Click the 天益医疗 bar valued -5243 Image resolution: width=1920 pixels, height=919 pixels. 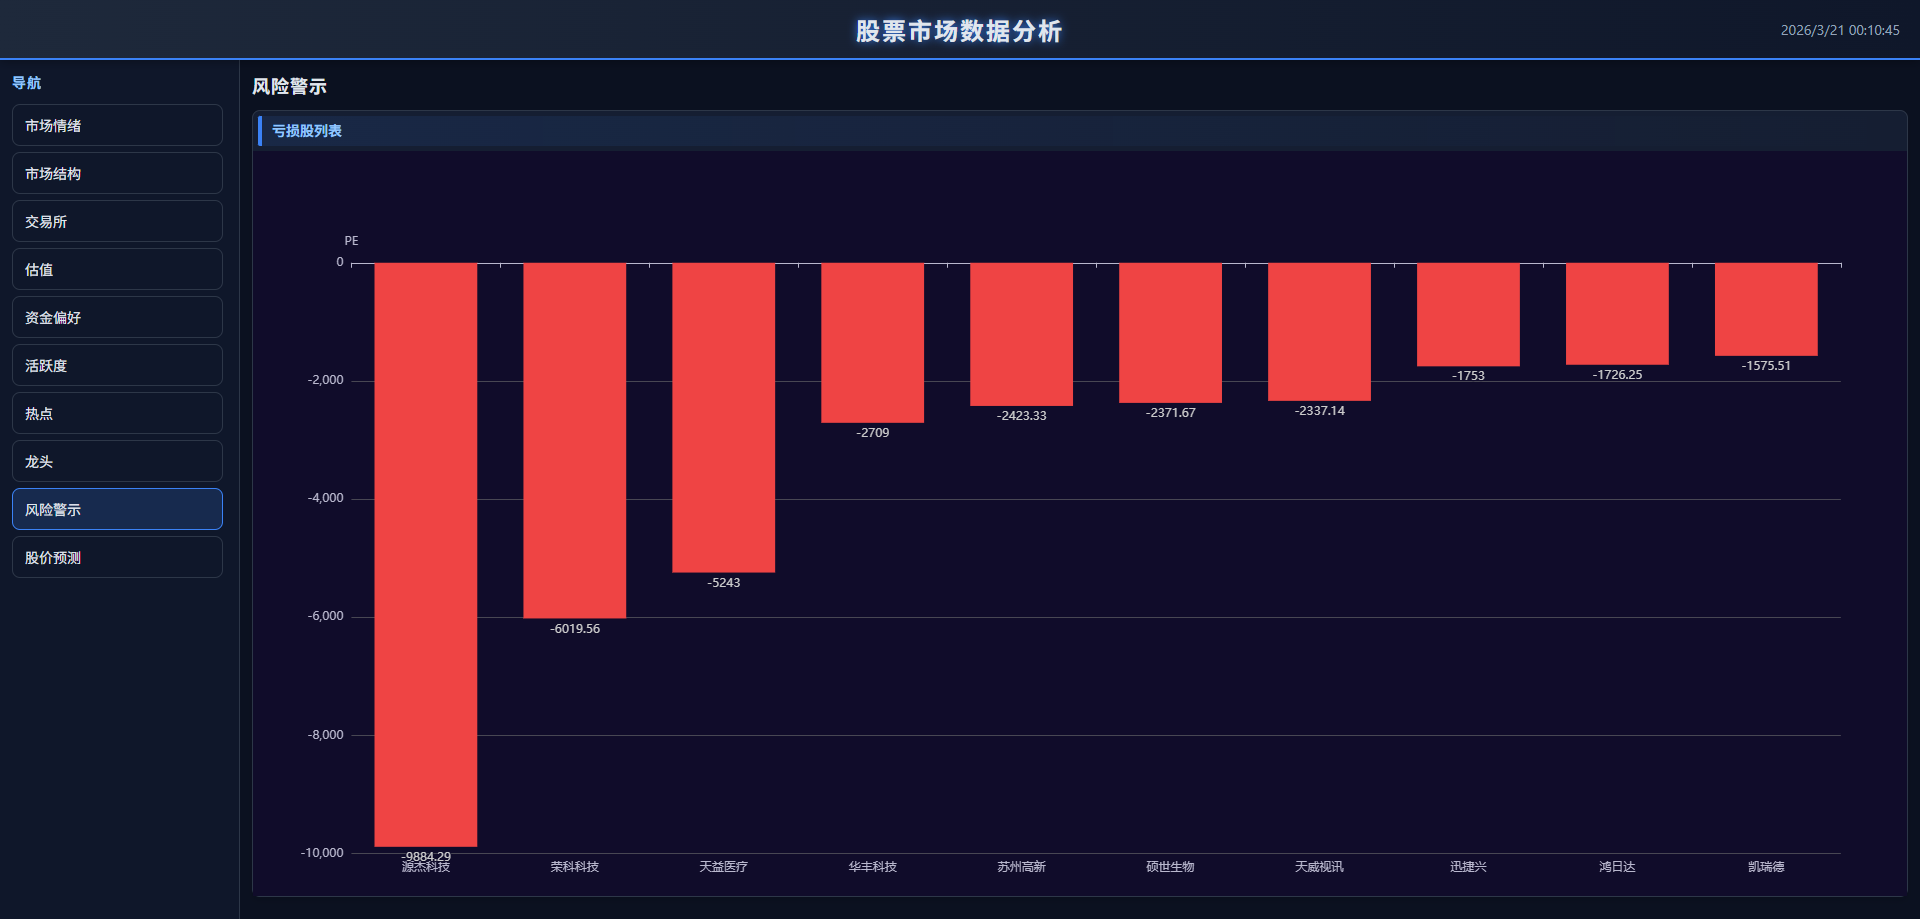[724, 418]
